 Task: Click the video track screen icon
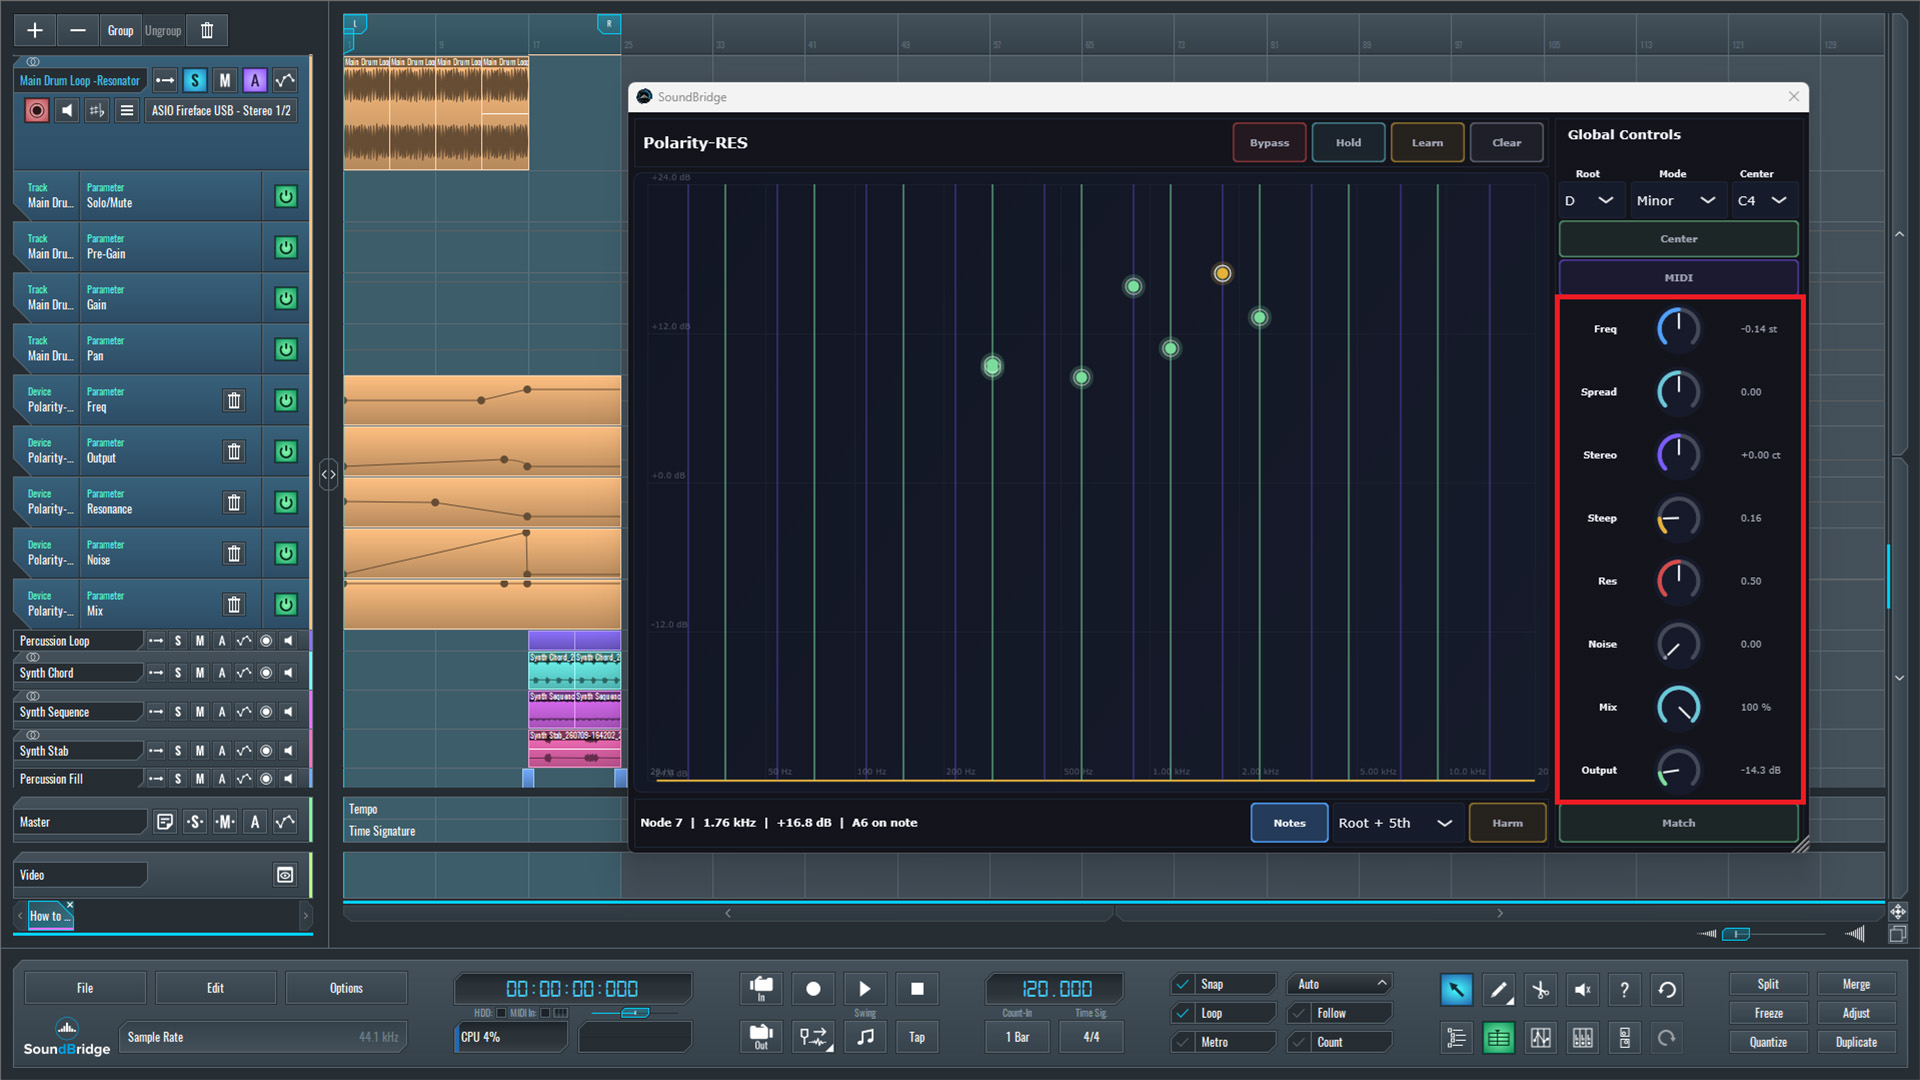285,875
